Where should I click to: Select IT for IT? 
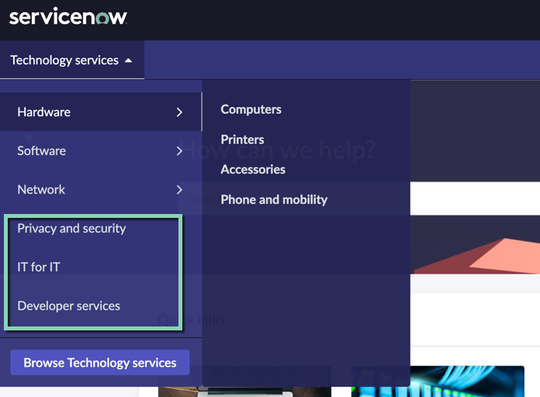pos(39,267)
